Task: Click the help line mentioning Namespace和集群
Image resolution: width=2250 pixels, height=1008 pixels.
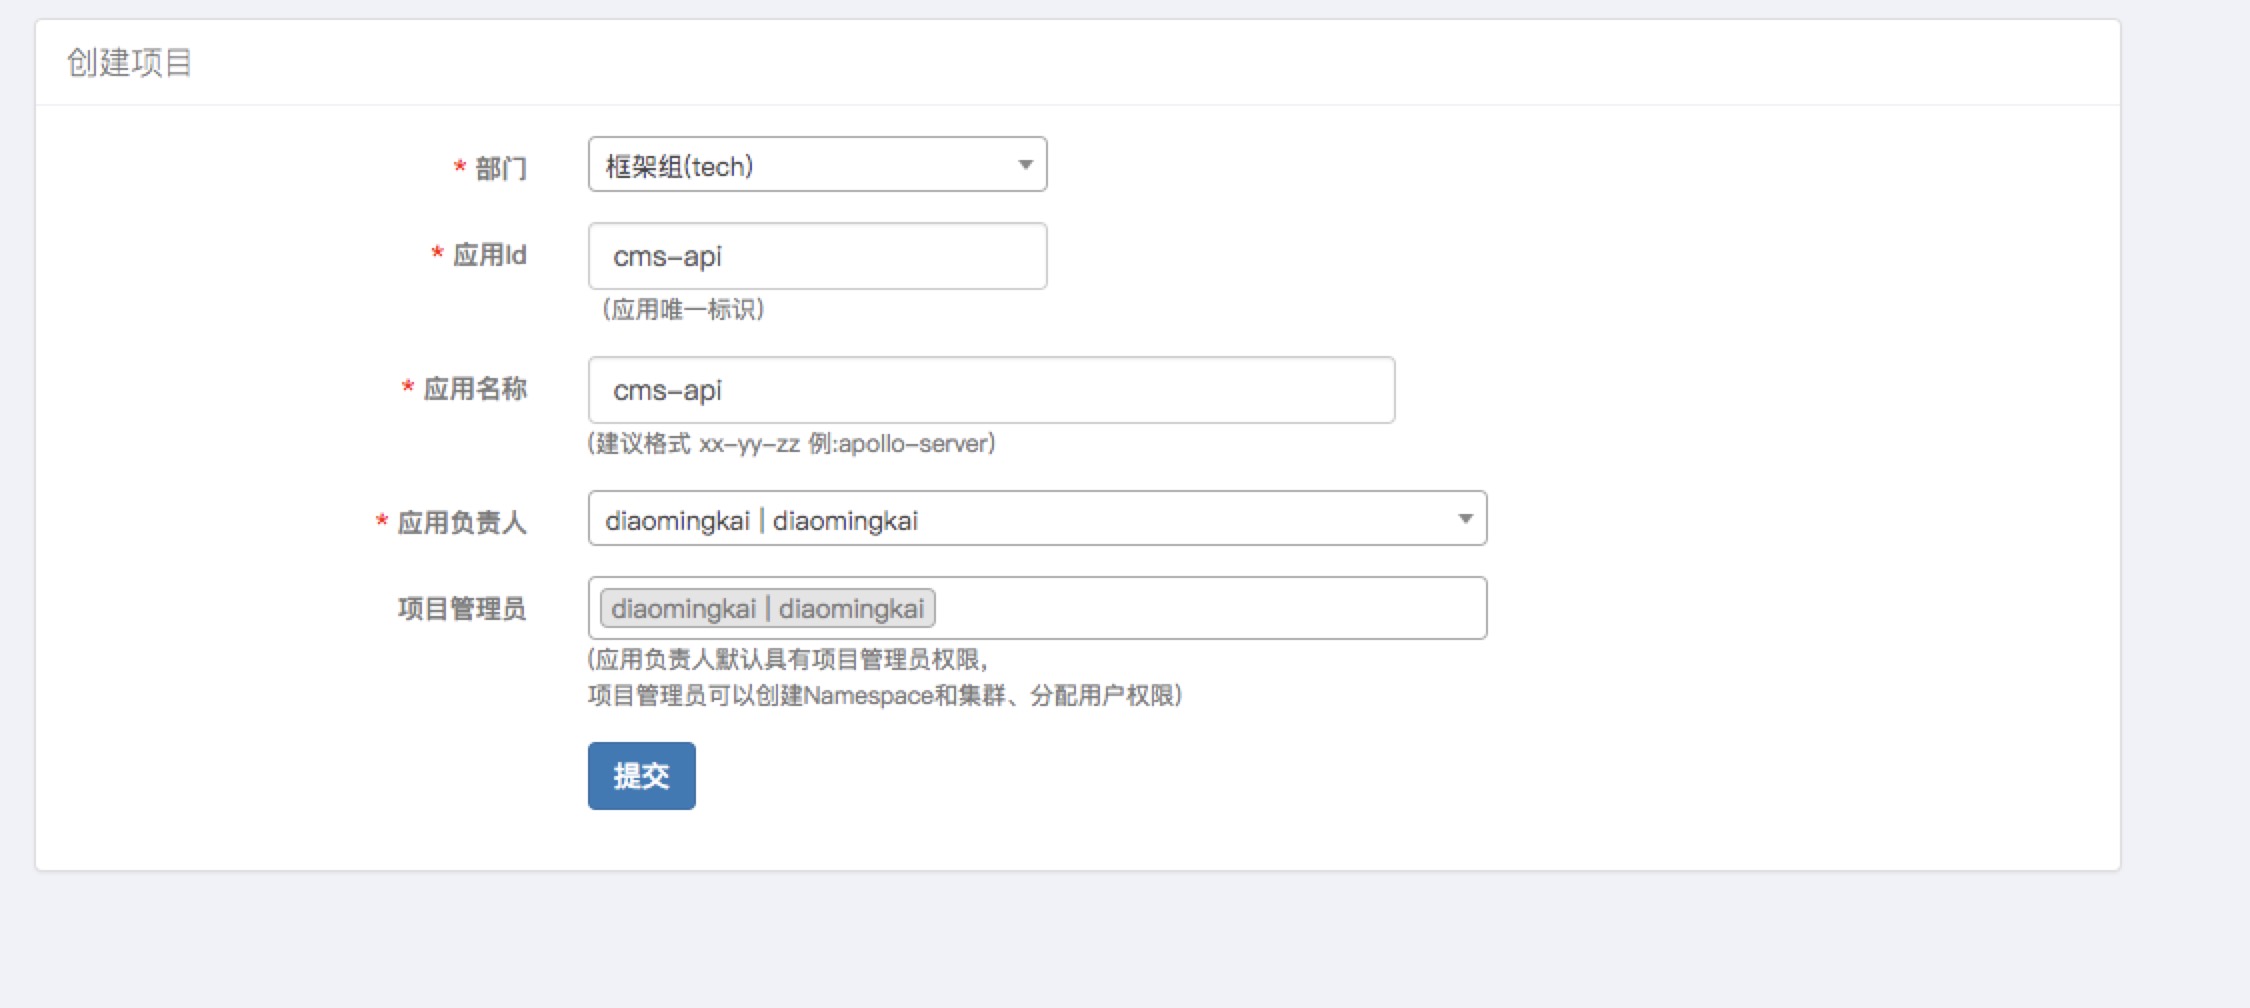Action: tap(884, 696)
